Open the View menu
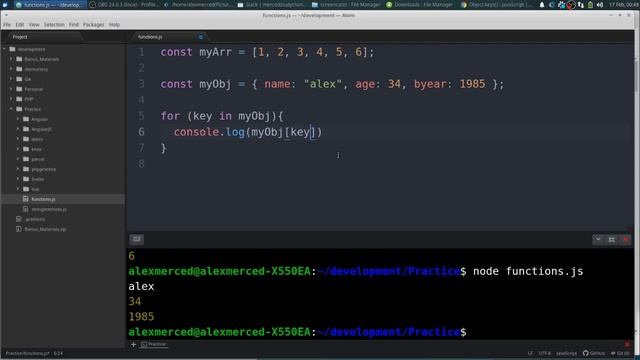The height and width of the screenshot is (360, 640). 34,24
